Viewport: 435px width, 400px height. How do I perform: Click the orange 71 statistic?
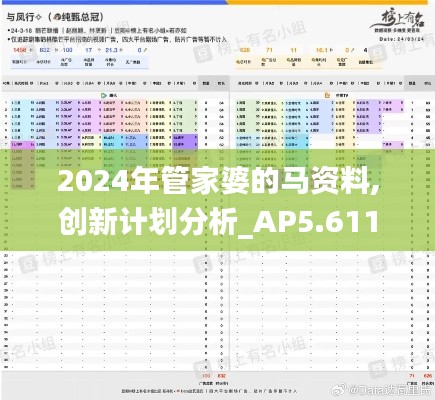pyautogui.click(x=269, y=50)
